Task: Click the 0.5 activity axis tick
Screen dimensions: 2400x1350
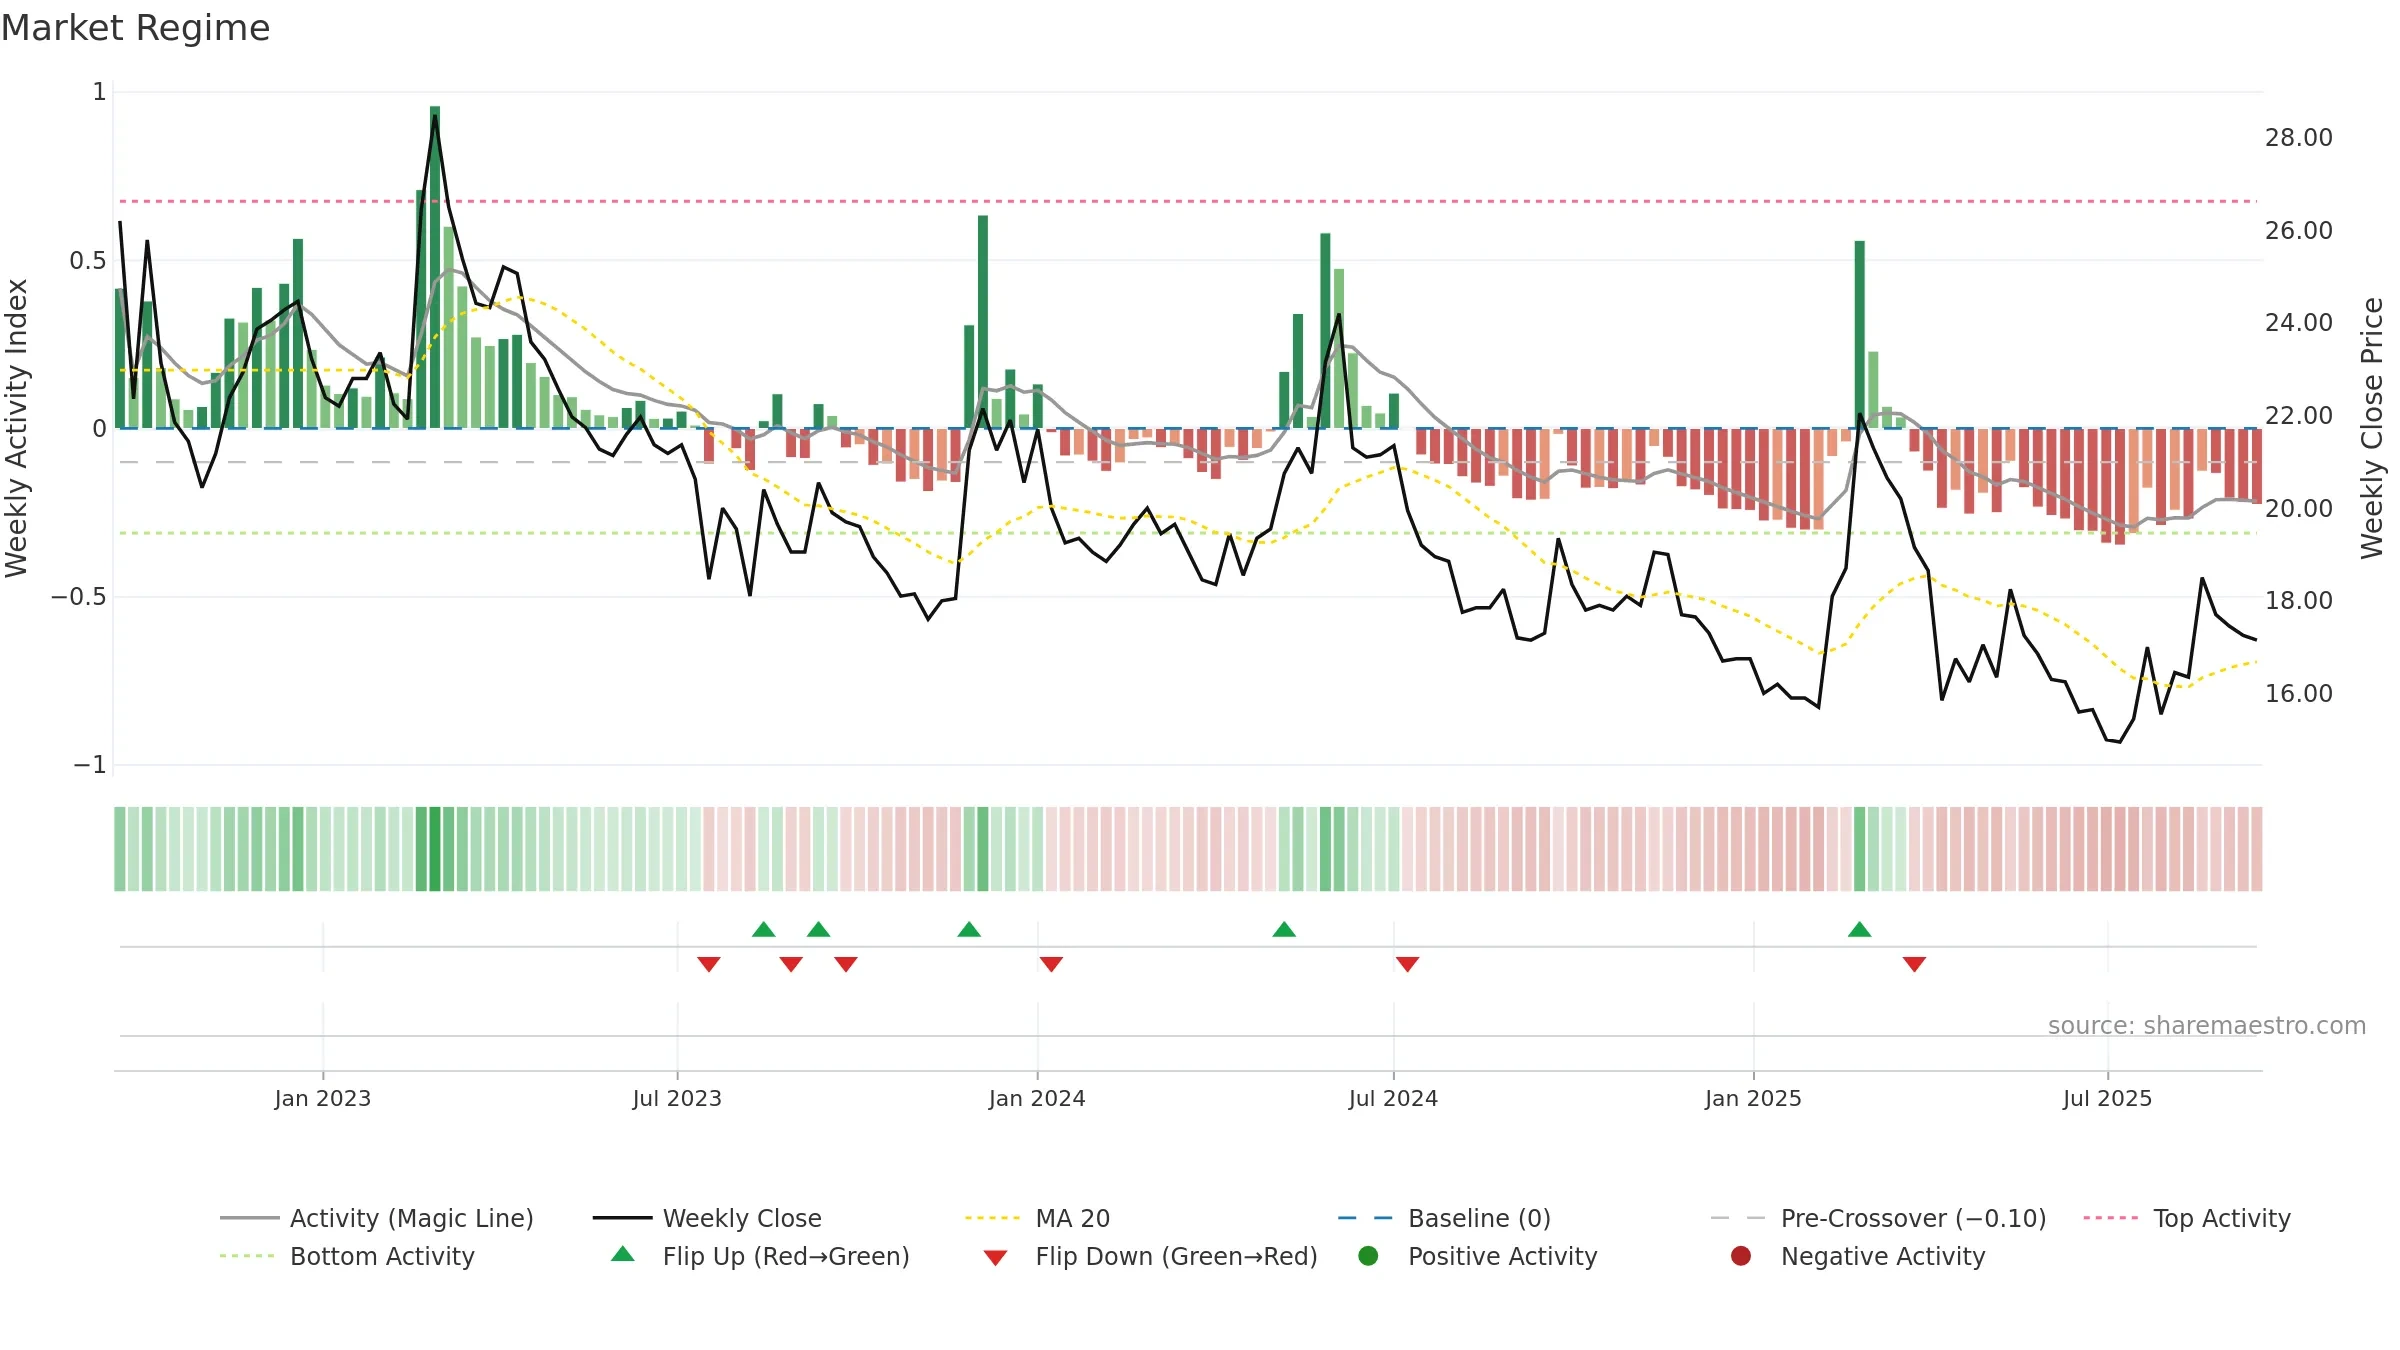Action: pos(88,261)
